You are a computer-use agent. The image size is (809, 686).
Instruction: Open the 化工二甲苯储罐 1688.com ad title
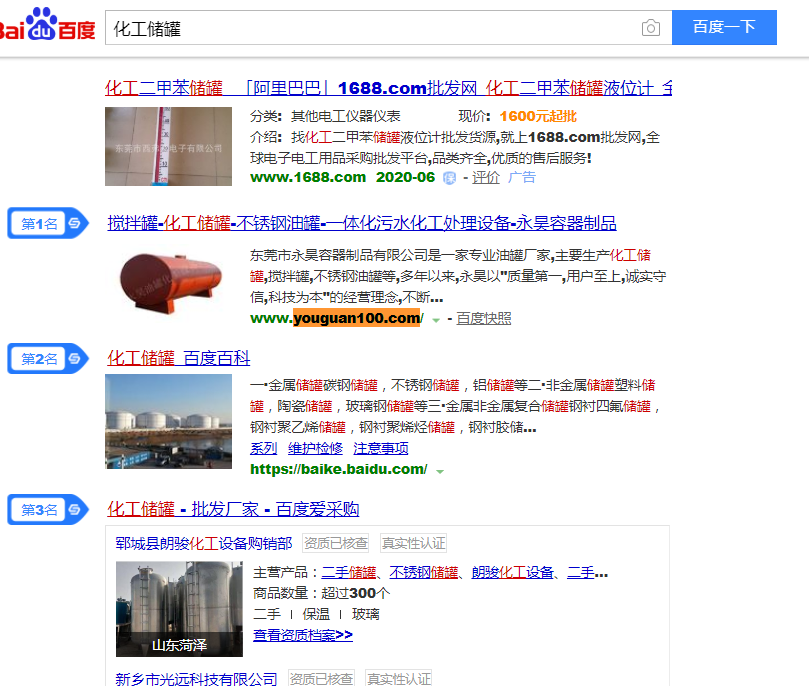pyautogui.click(x=388, y=88)
